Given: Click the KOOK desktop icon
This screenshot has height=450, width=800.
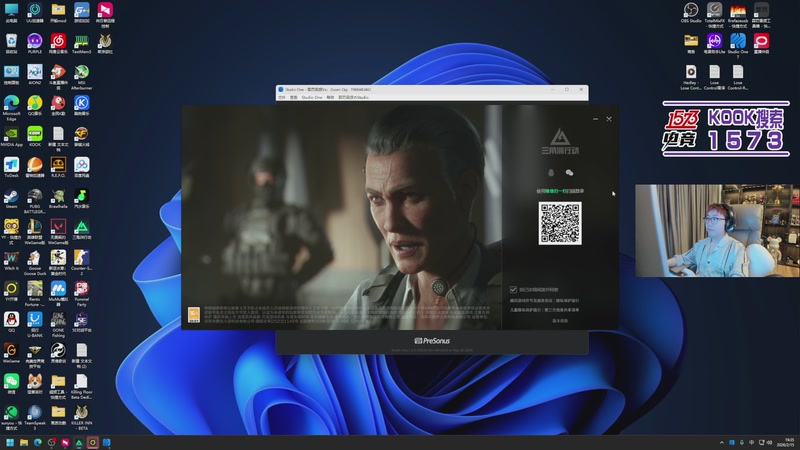Looking at the screenshot, I should pyautogui.click(x=35, y=137).
